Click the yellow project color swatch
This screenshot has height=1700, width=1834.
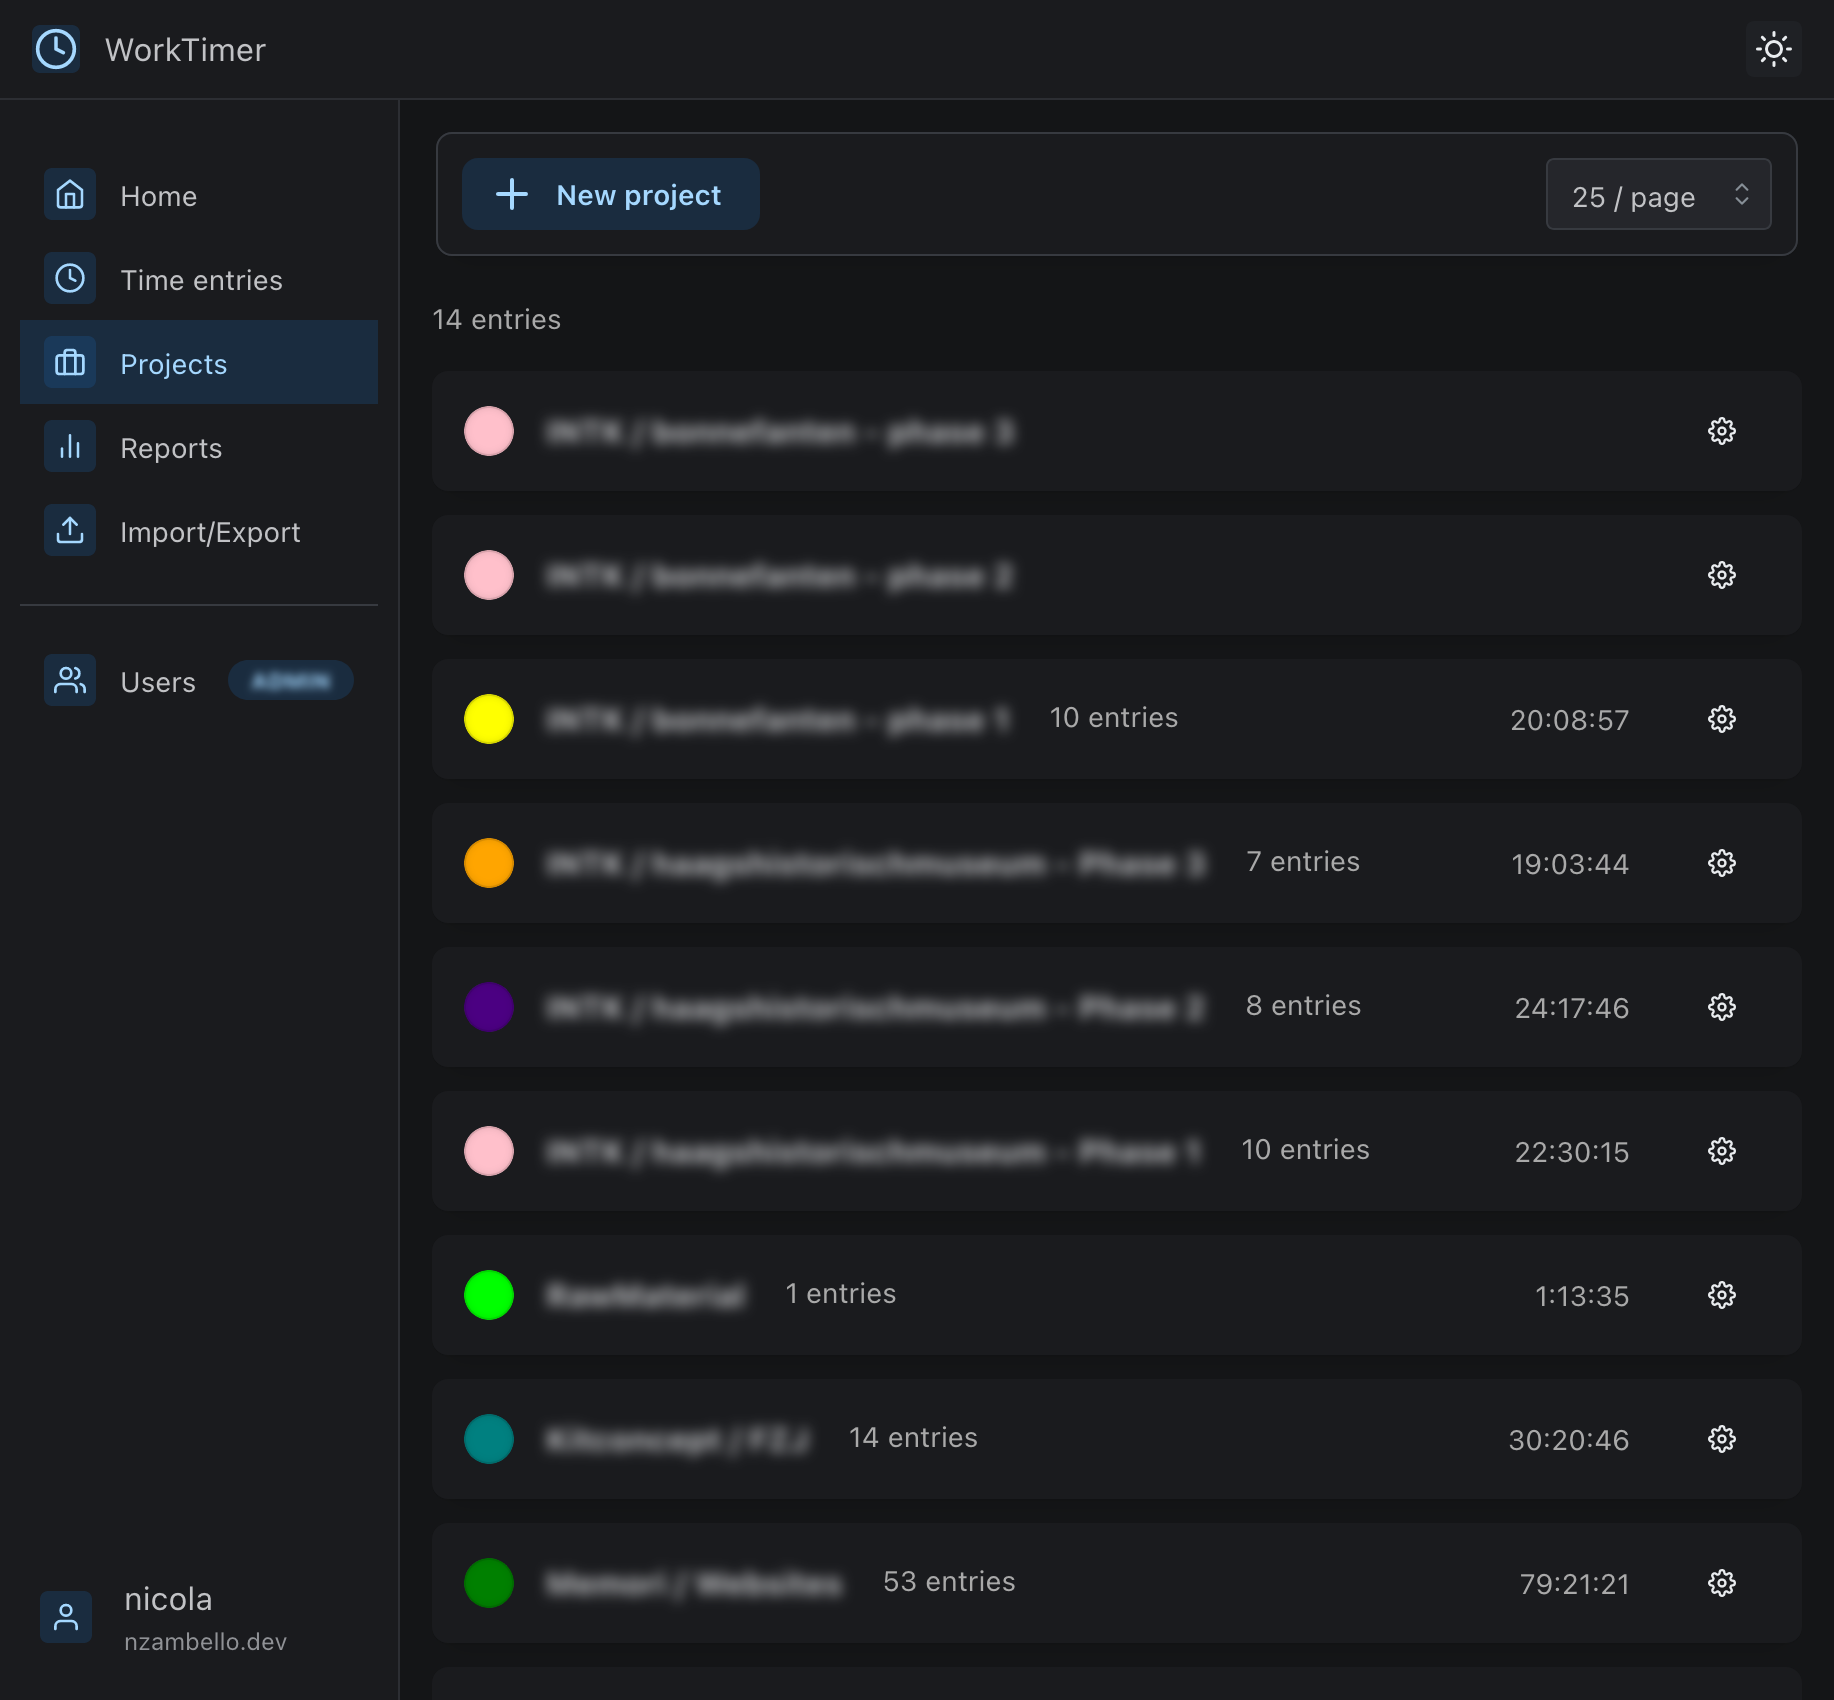(x=489, y=719)
